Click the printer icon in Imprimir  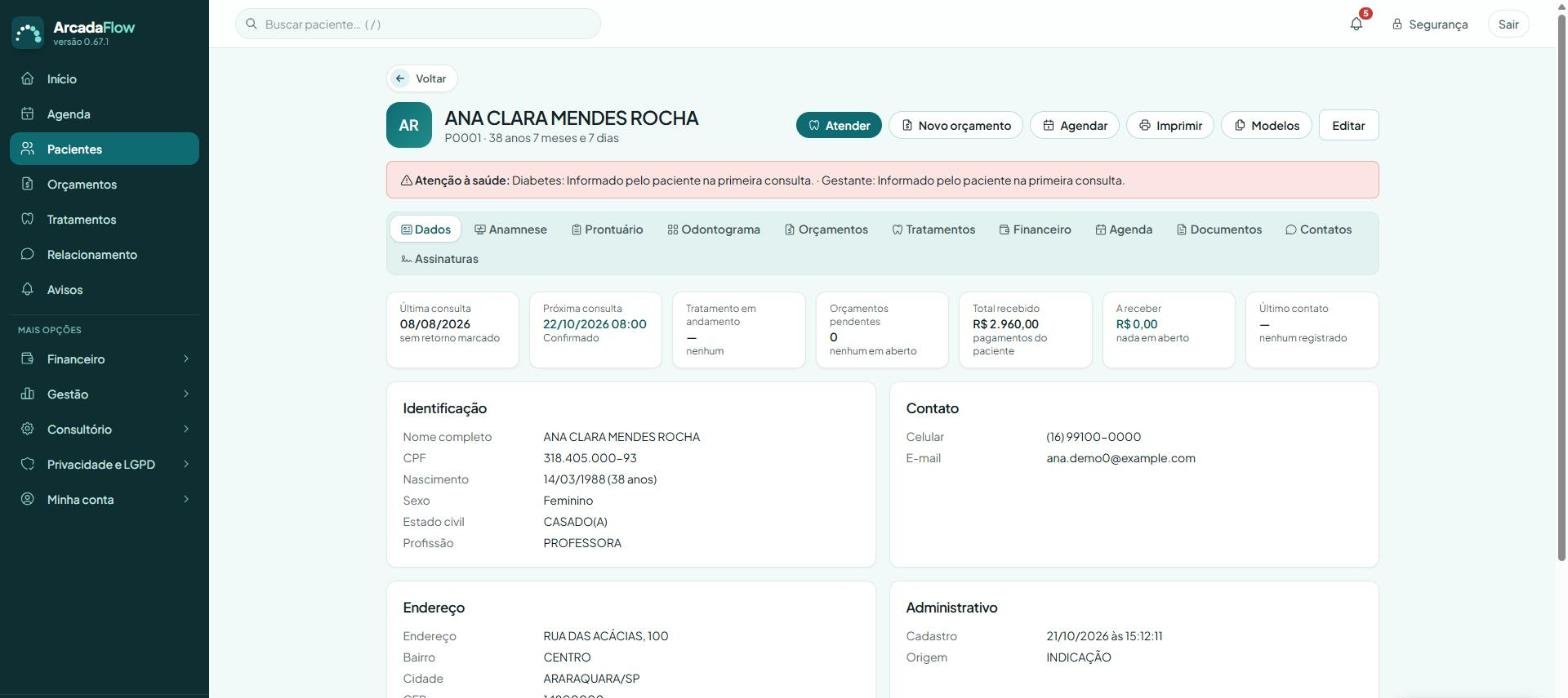coord(1145,125)
